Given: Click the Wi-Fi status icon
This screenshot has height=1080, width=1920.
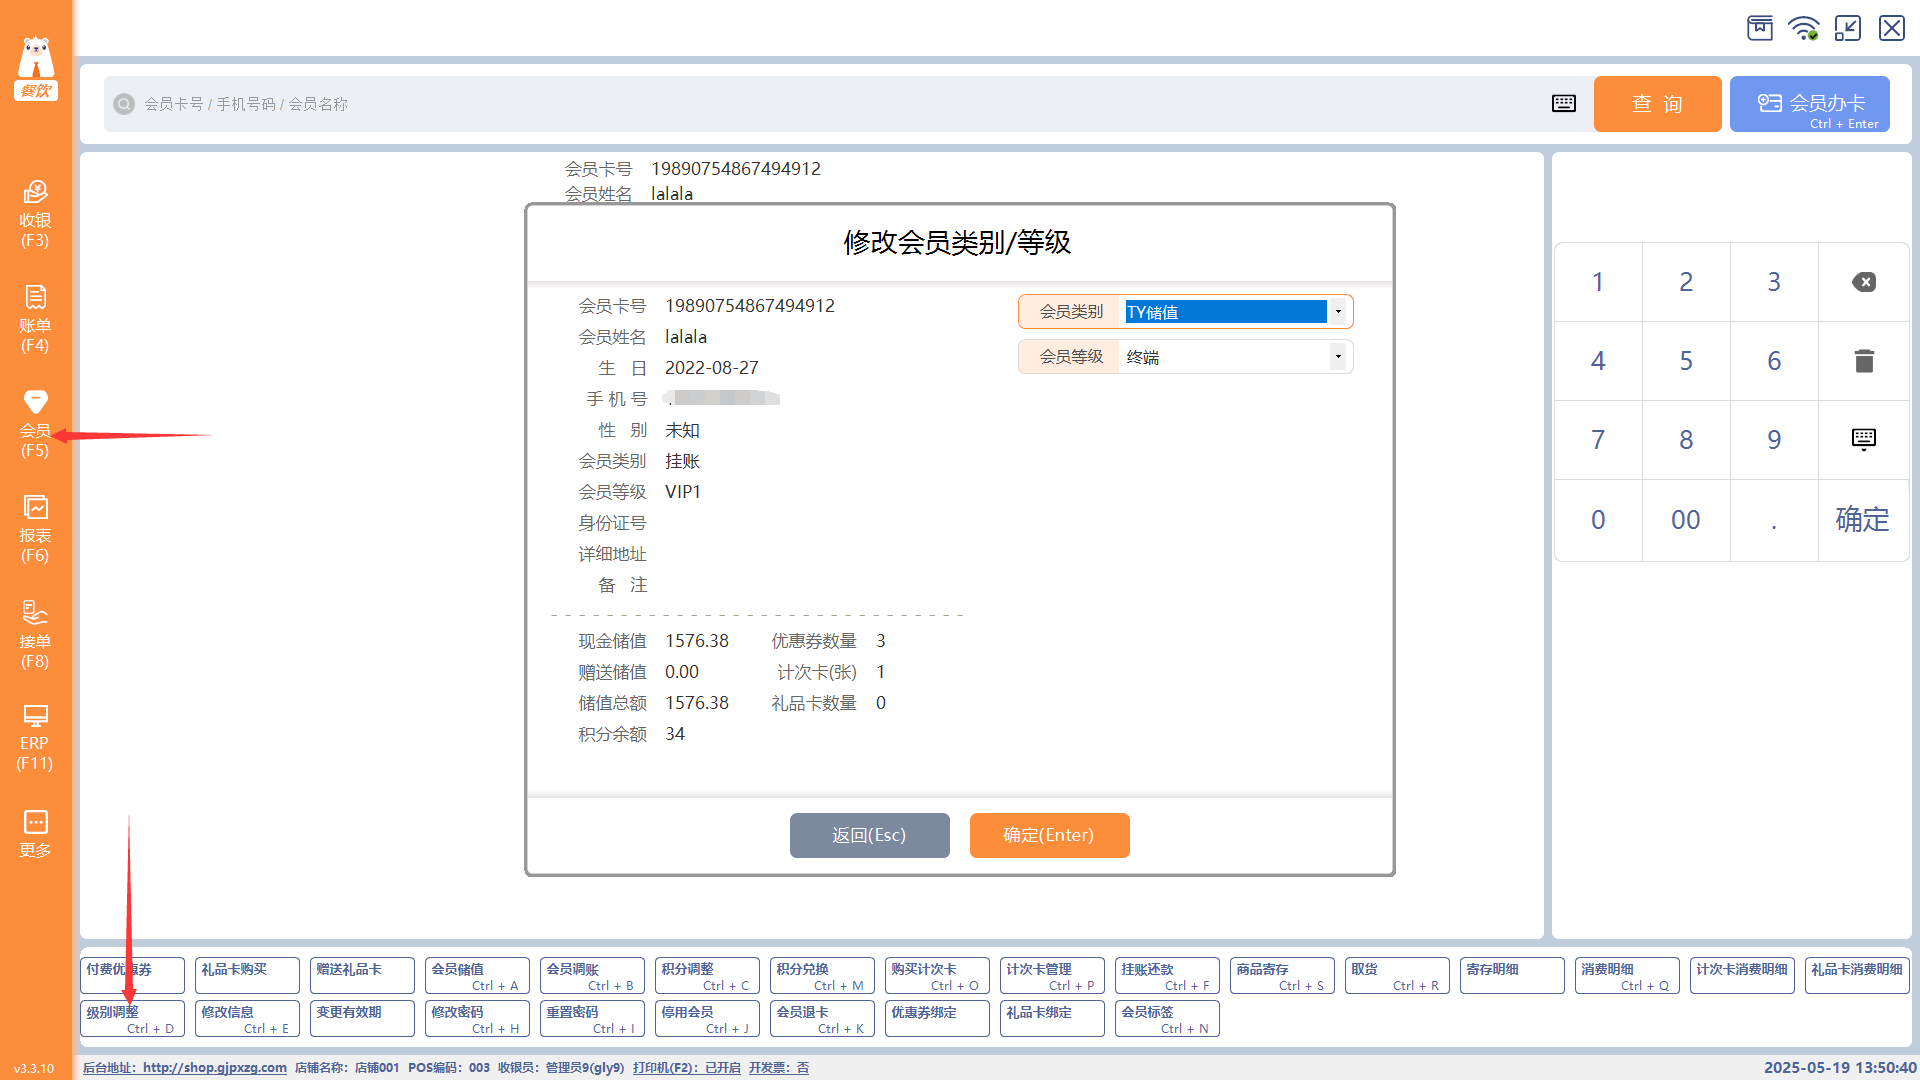Looking at the screenshot, I should tap(1804, 28).
